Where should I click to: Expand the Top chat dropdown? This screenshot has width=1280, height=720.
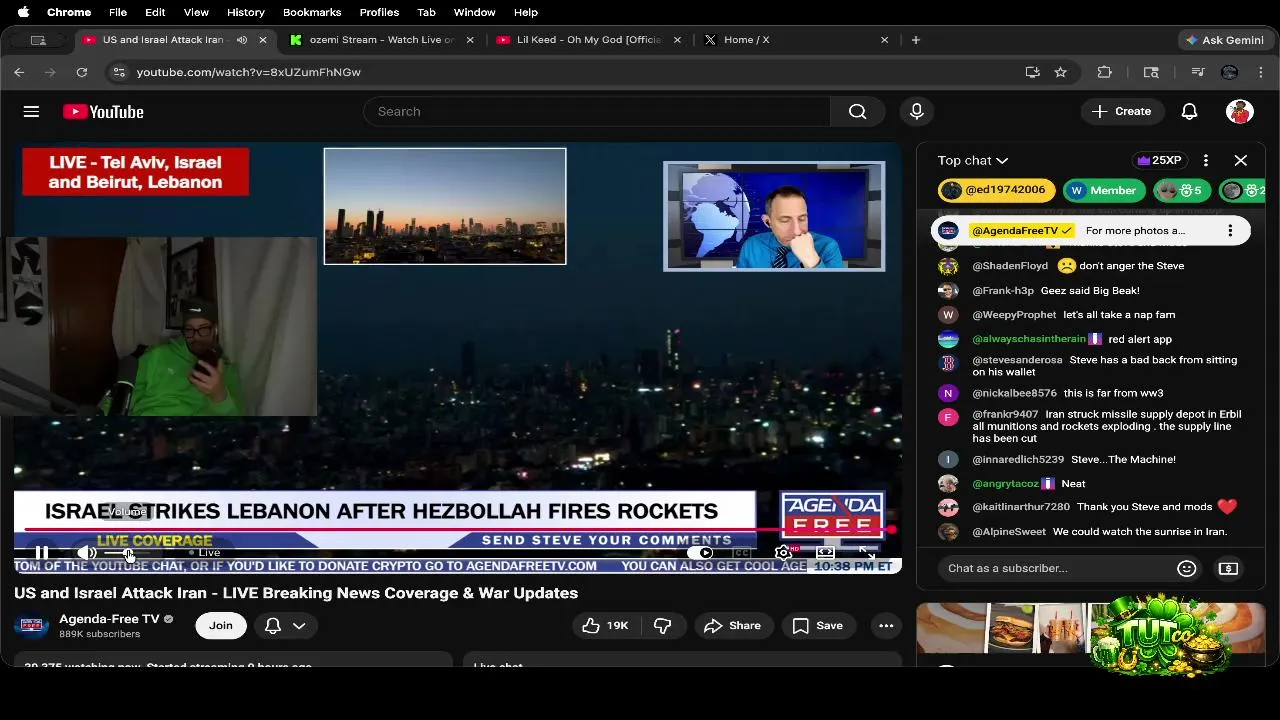pyautogui.click(x=973, y=160)
